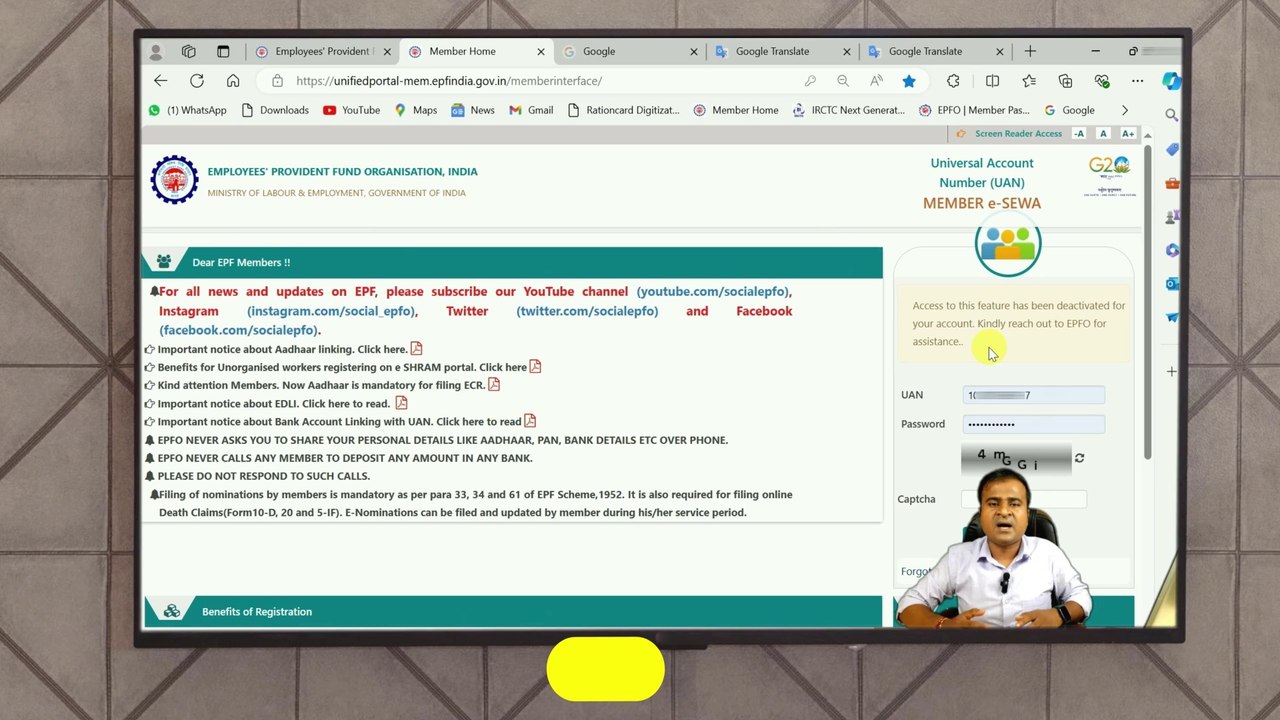Viewport: 1280px width, 720px height.
Task: Toggle the favorite star for this page
Action: pos(909,81)
